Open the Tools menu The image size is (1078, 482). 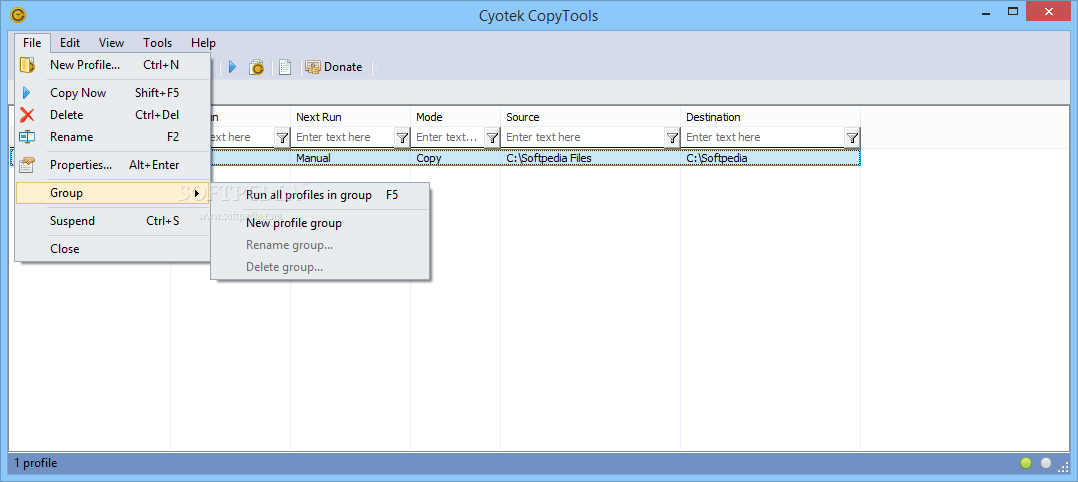tap(157, 43)
